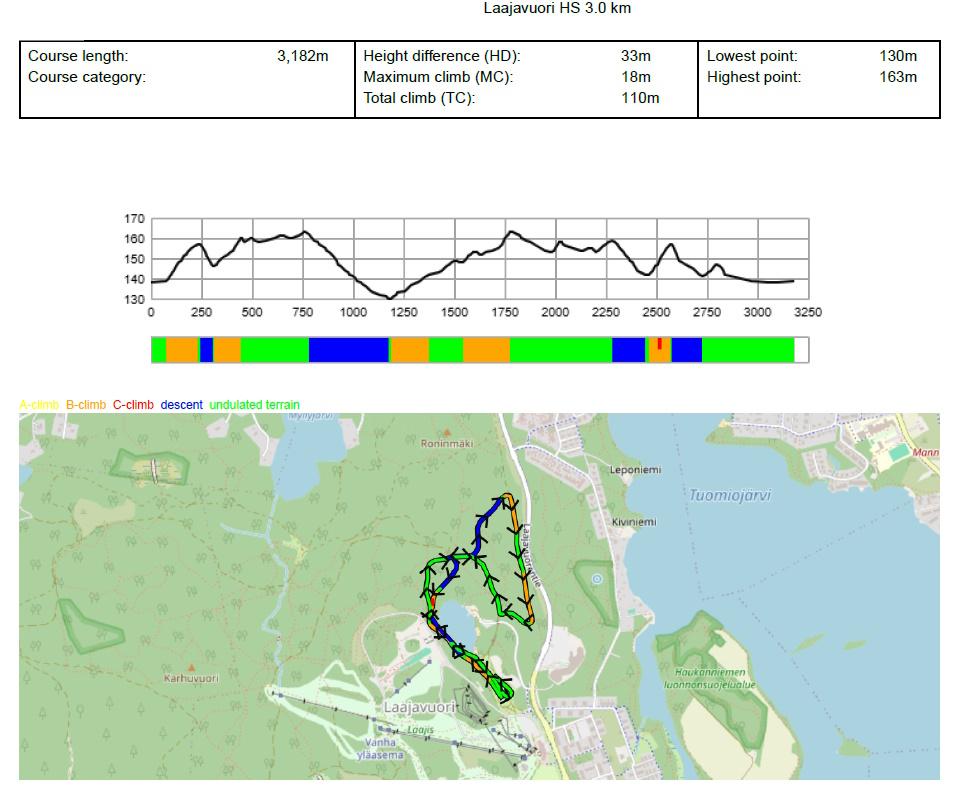Click the height difference value '33m'
Viewport: 962px width, 796px height.
(x=636, y=56)
